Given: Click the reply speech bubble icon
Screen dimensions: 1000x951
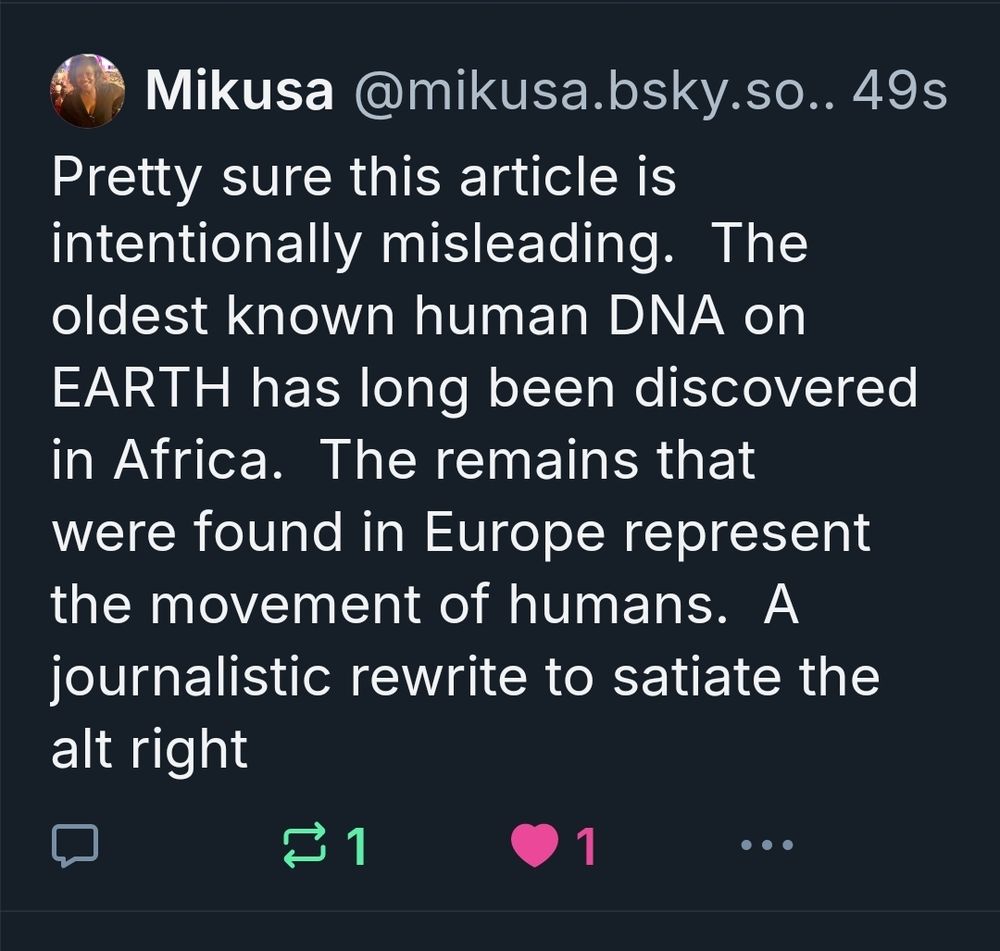Looking at the screenshot, I should click(x=75, y=846).
